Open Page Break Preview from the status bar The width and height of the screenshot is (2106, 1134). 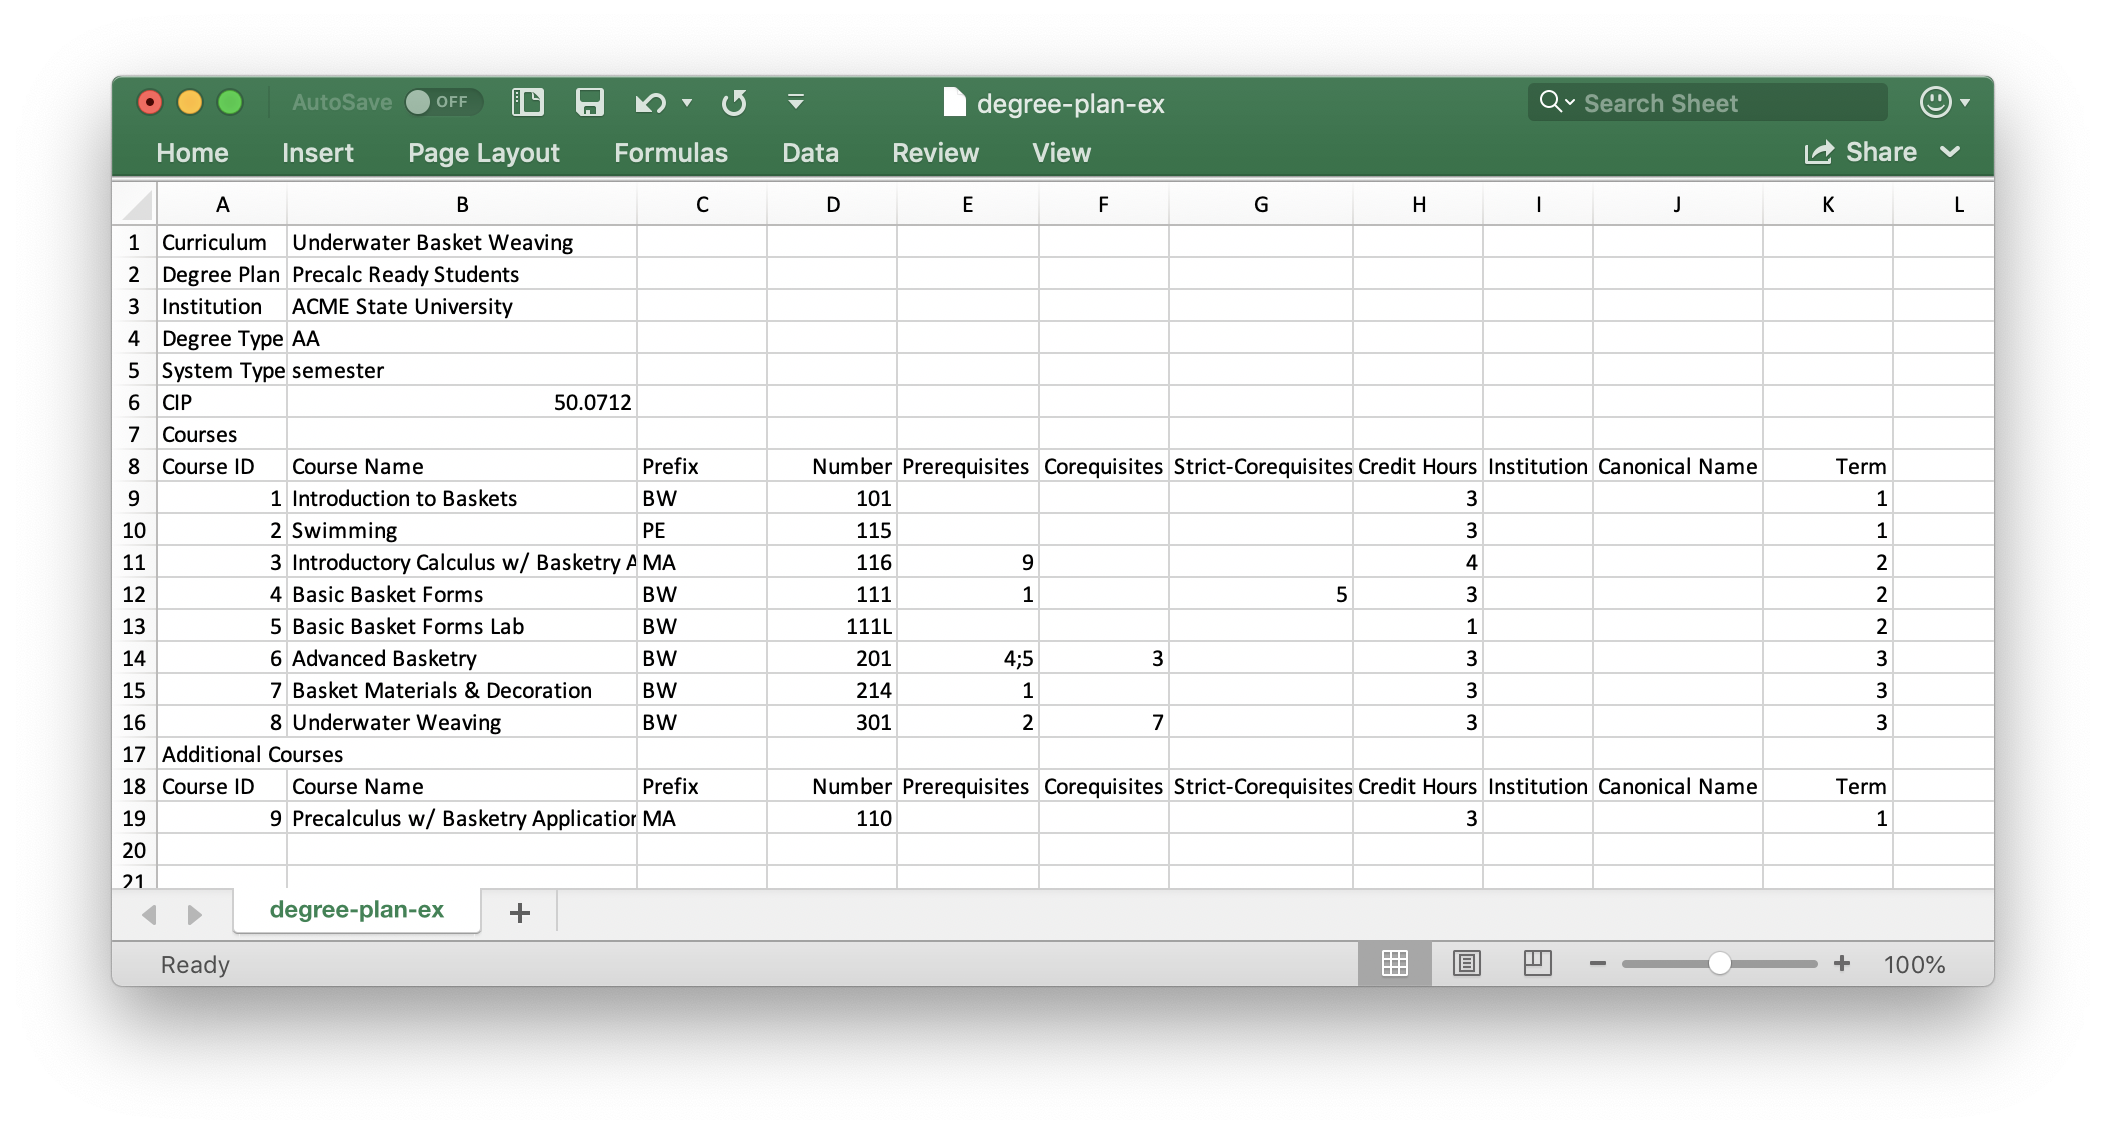click(x=1538, y=963)
